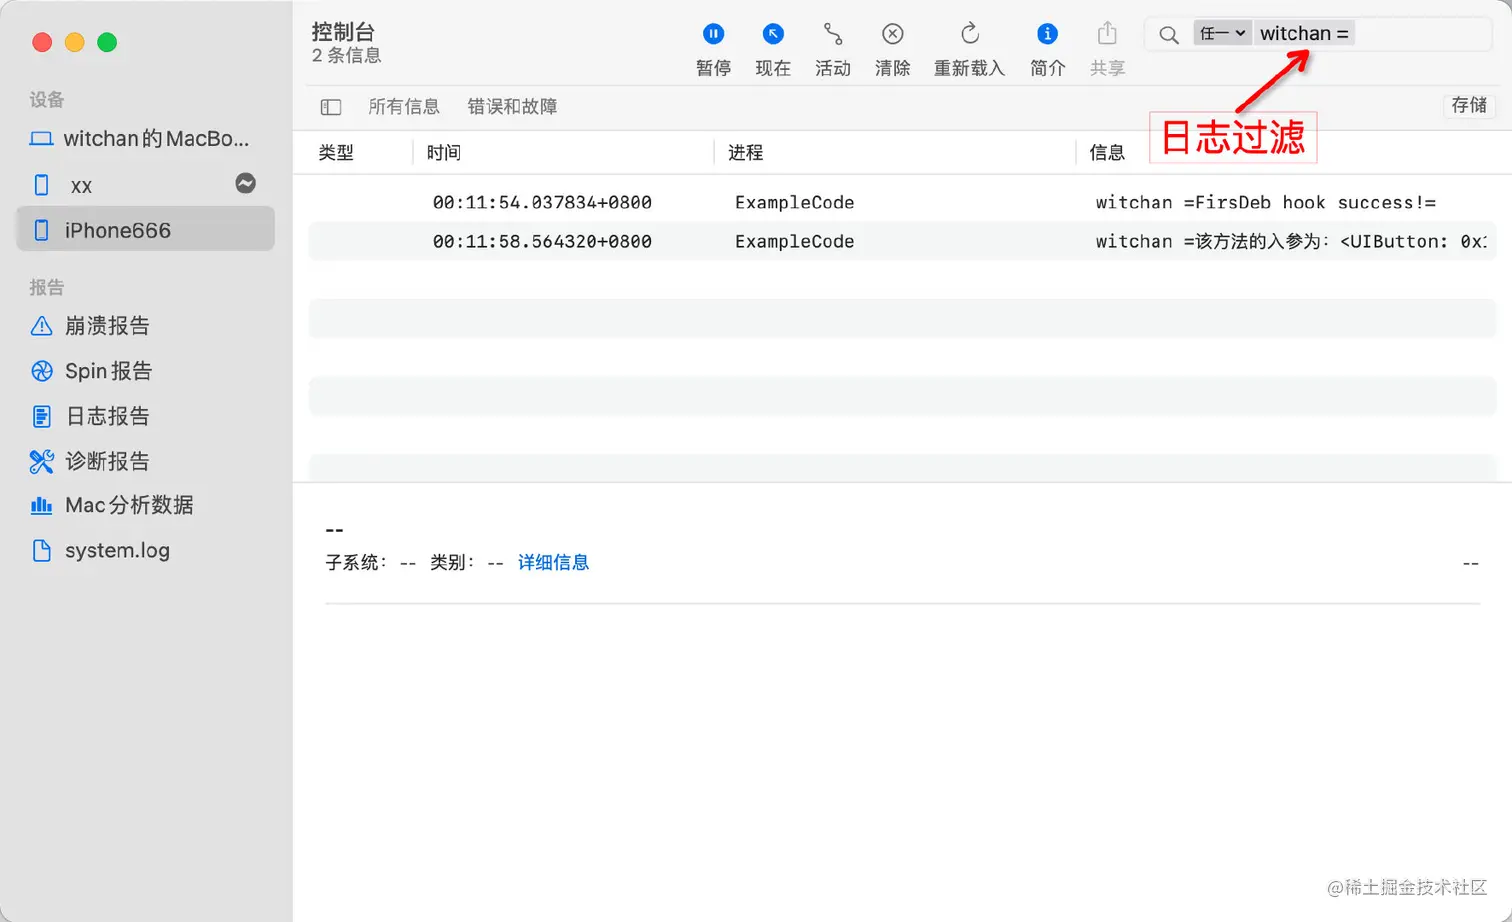Sort by the 时间 column header

pos(444,153)
